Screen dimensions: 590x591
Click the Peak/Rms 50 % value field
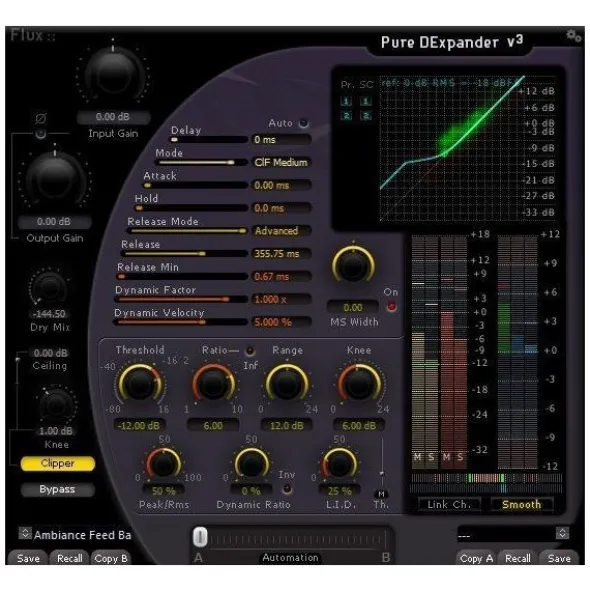coord(163,491)
